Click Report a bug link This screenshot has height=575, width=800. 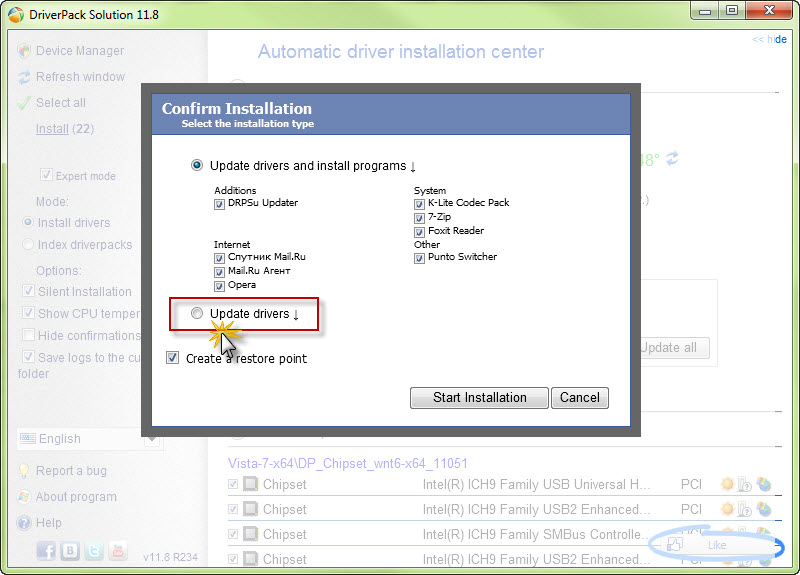71,470
